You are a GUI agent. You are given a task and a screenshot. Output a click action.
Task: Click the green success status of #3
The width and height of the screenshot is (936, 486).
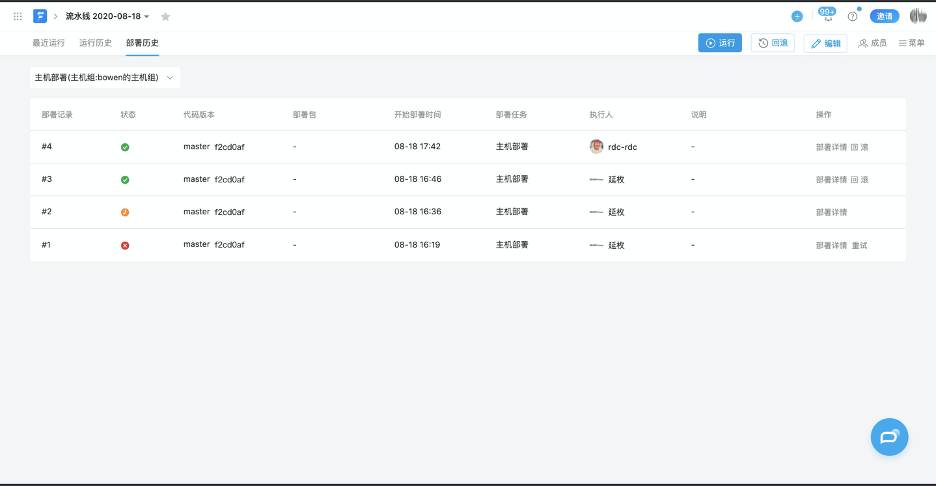coord(125,180)
